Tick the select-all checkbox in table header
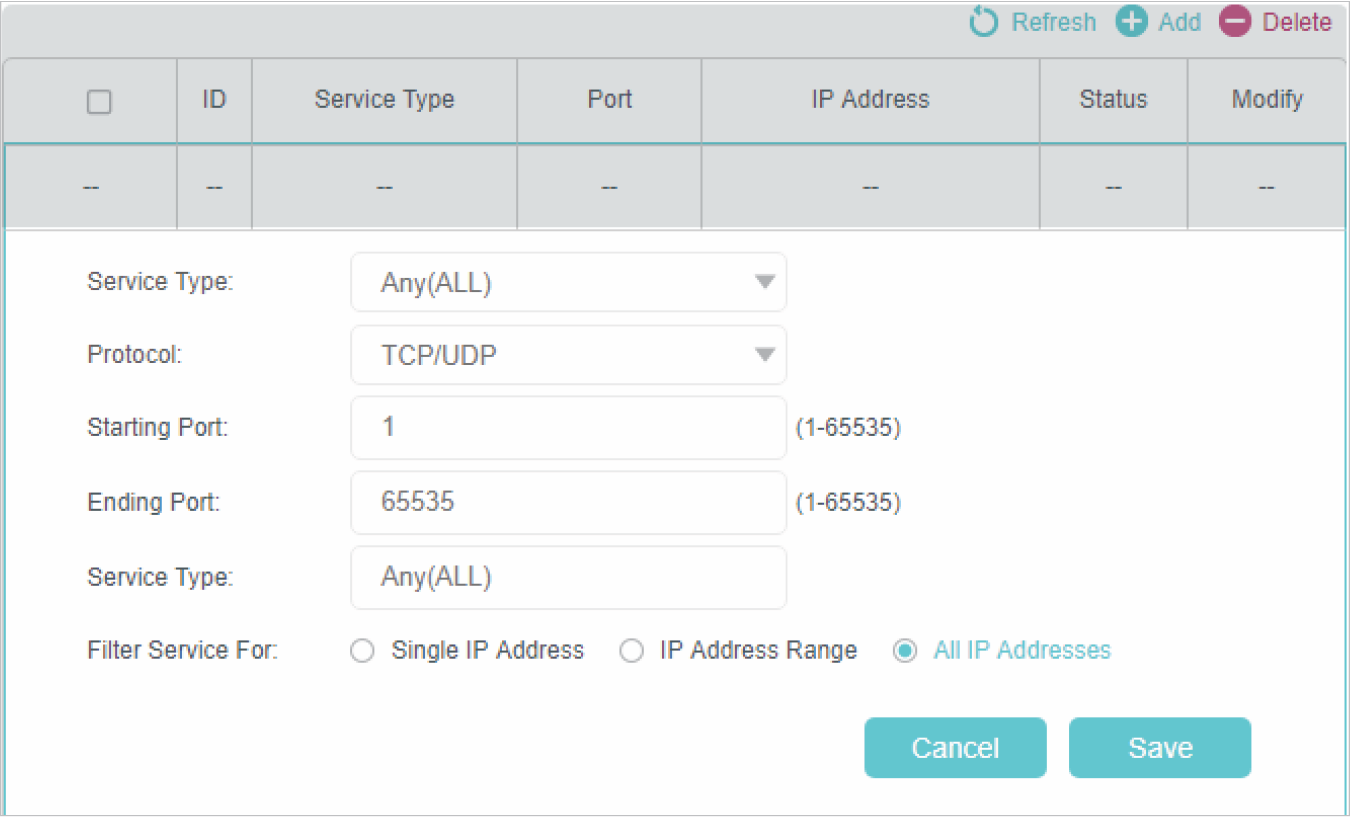Image resolution: width=1350 pixels, height=817 pixels. tap(99, 101)
